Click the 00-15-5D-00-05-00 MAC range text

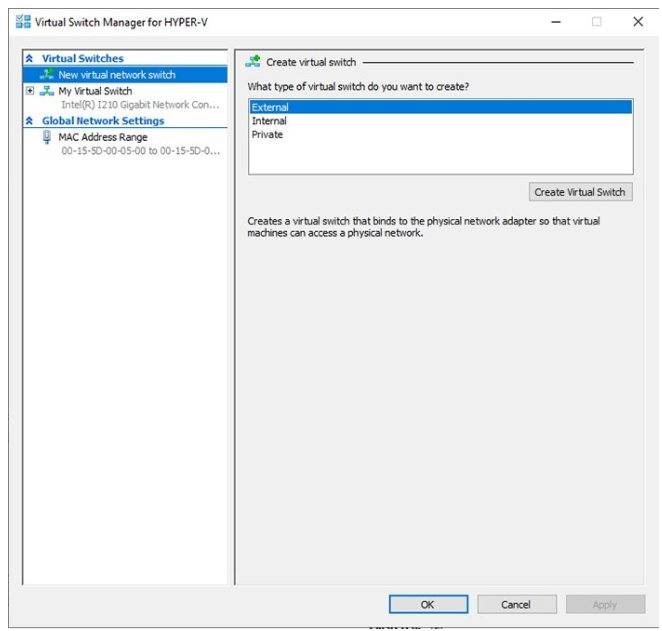point(141,151)
